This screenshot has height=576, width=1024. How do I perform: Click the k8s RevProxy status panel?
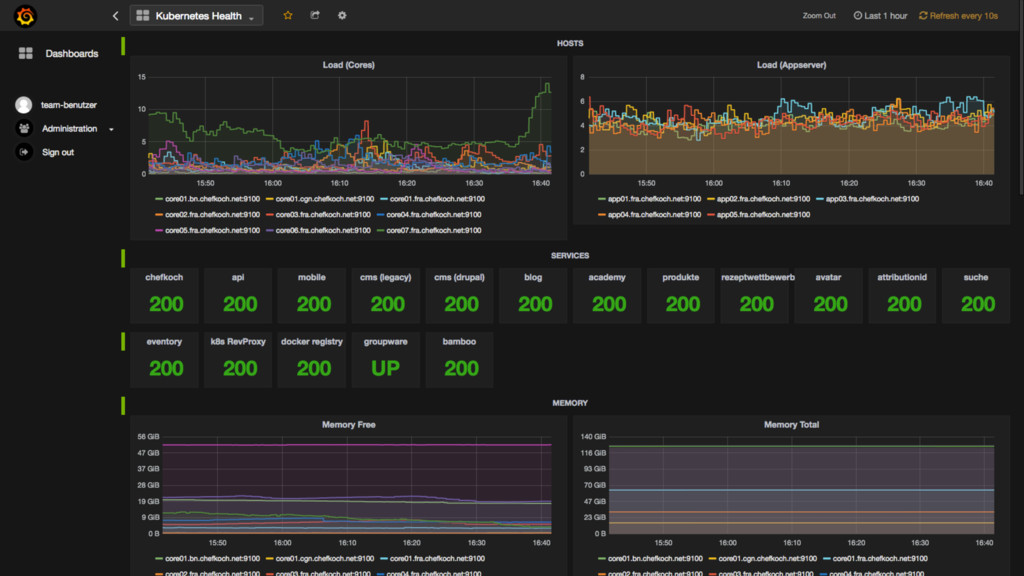[x=238, y=360]
